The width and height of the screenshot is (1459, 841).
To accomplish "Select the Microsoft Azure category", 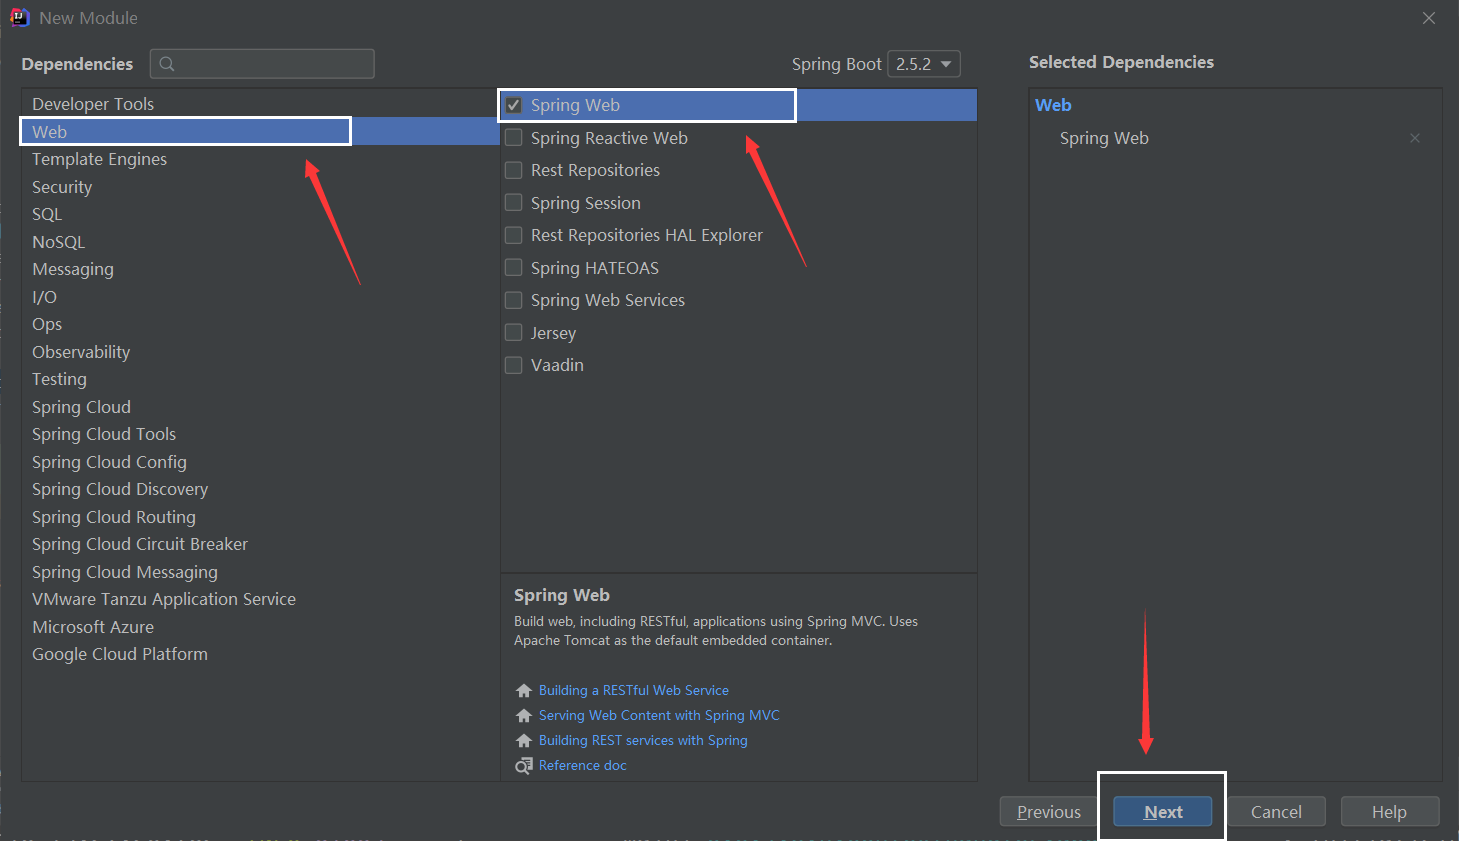I will pos(260,627).
